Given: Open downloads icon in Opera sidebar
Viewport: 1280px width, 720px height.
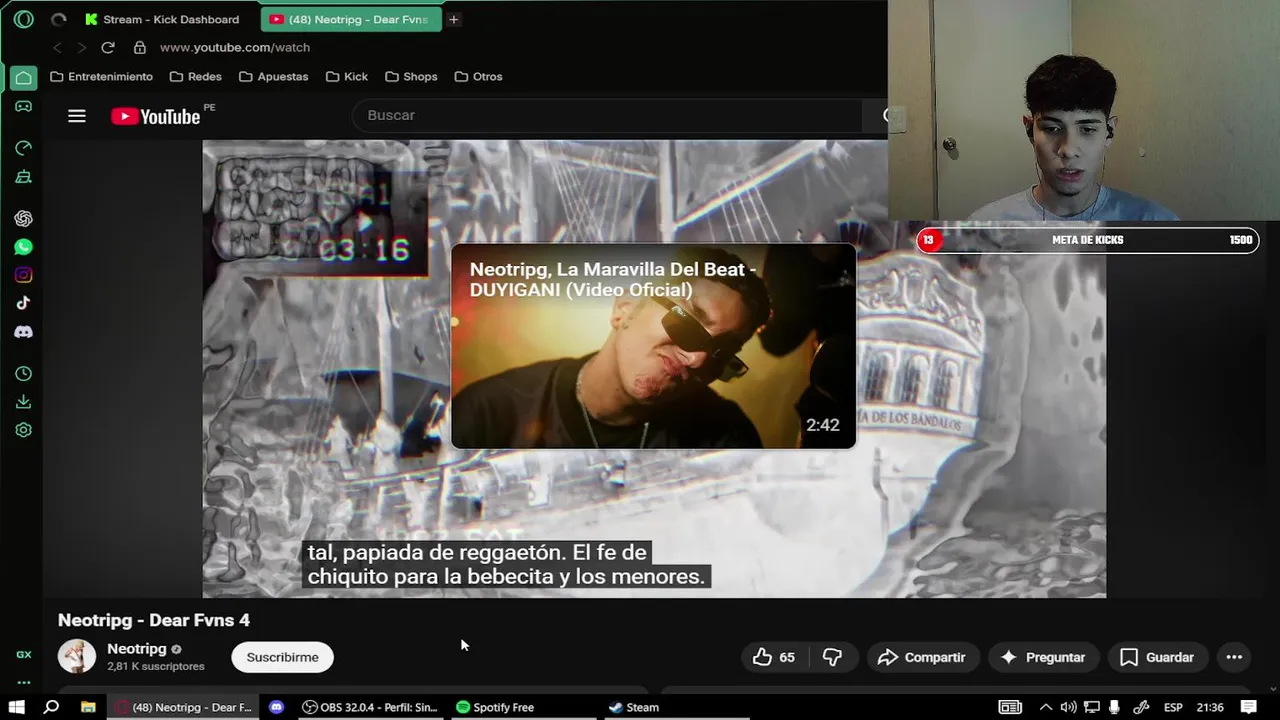Looking at the screenshot, I should [23, 402].
